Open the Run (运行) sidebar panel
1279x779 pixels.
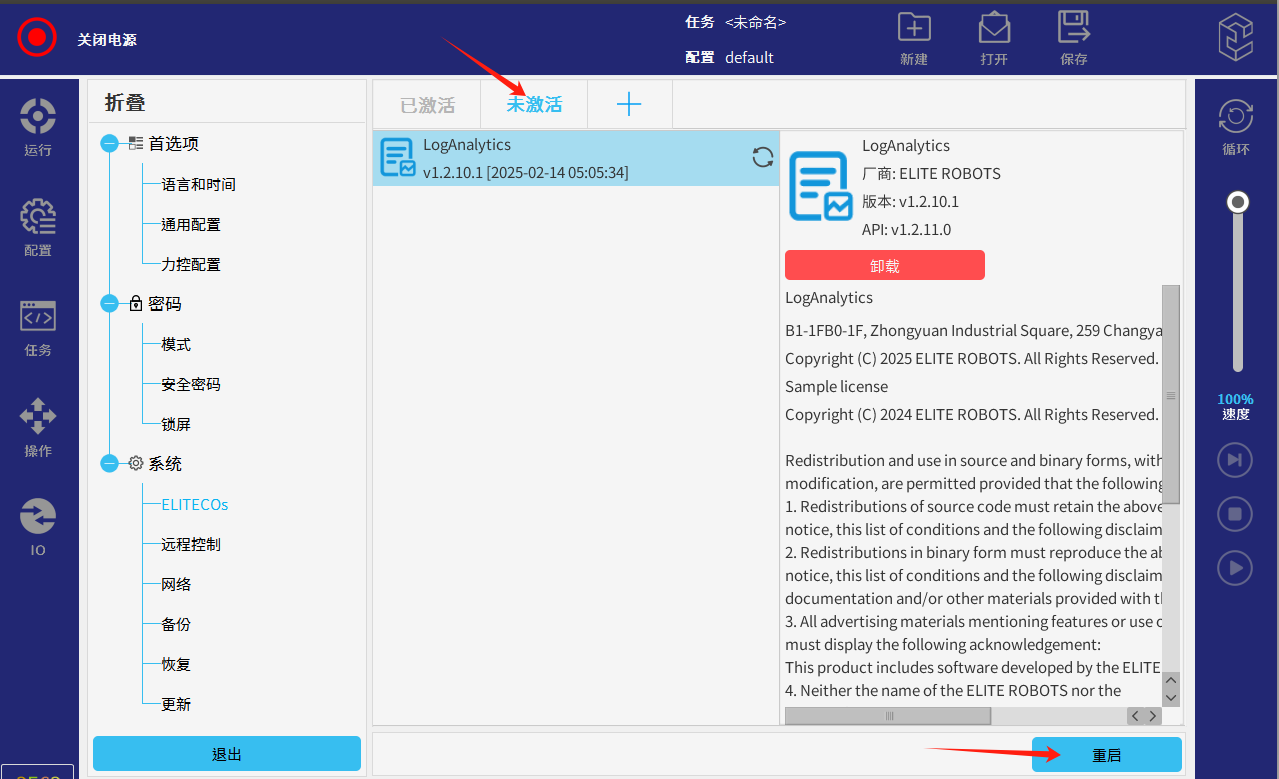click(x=38, y=126)
